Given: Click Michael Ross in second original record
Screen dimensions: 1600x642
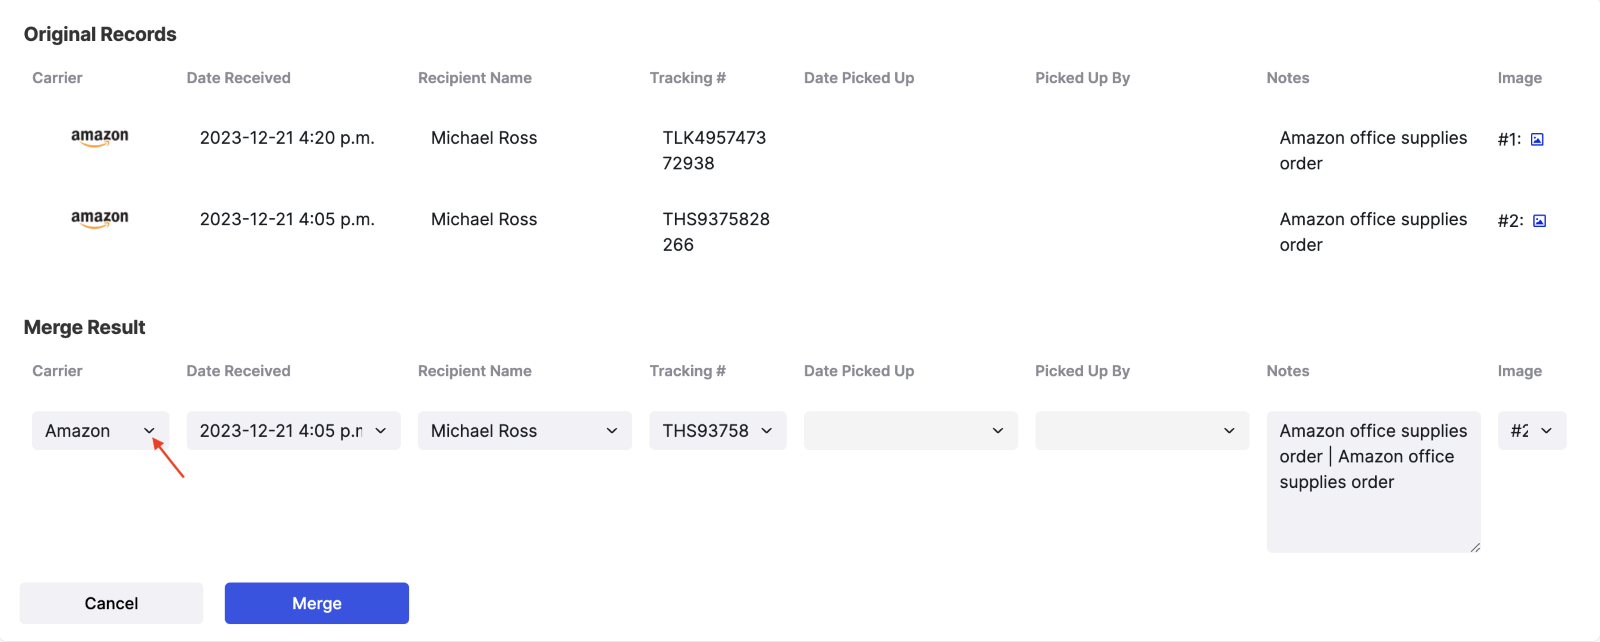Looking at the screenshot, I should [484, 219].
